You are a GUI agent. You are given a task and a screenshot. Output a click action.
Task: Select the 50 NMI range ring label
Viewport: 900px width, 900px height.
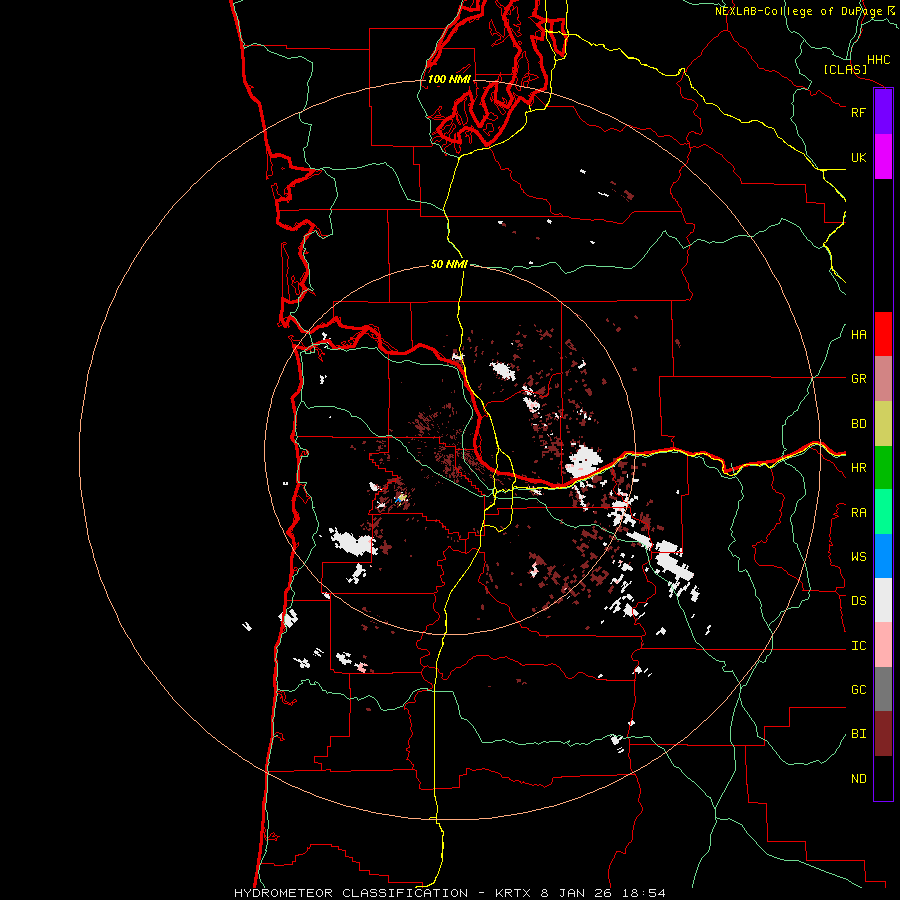(x=449, y=264)
